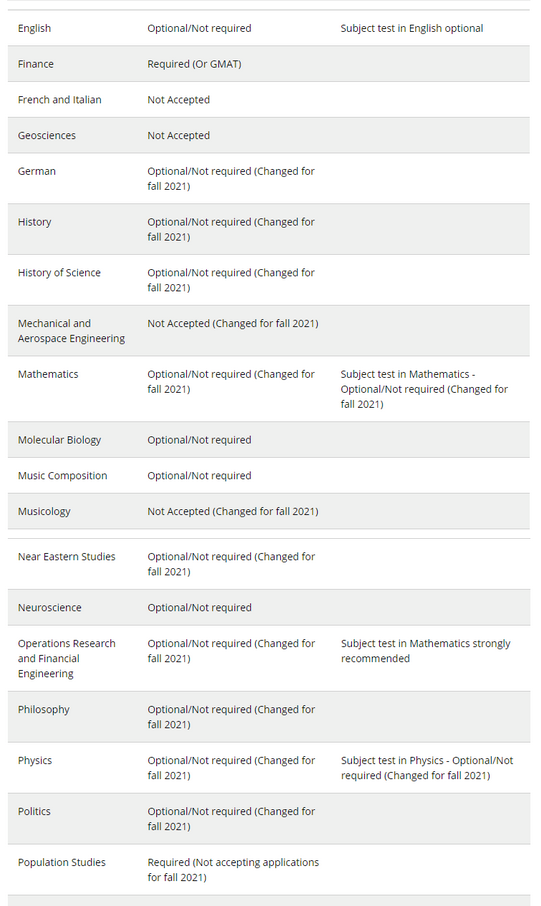This screenshot has height=906, width=541.
Task: Click the Music Composition department name
Action: click(x=62, y=476)
